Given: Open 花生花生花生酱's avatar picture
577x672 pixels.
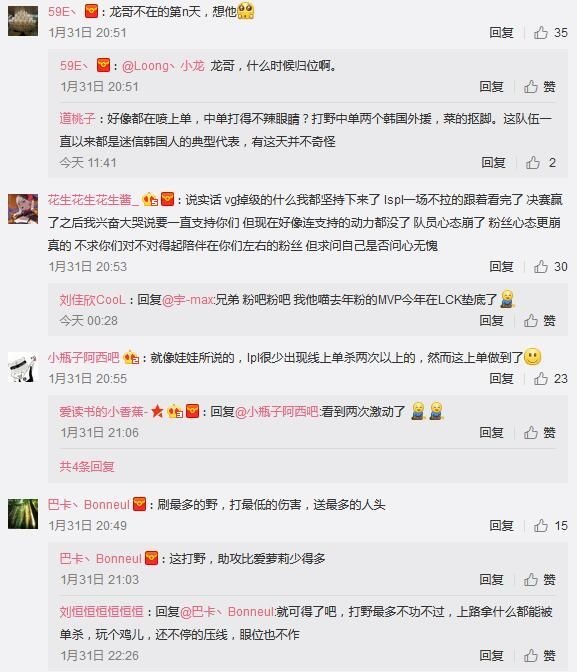Looking at the screenshot, I should point(23,209).
